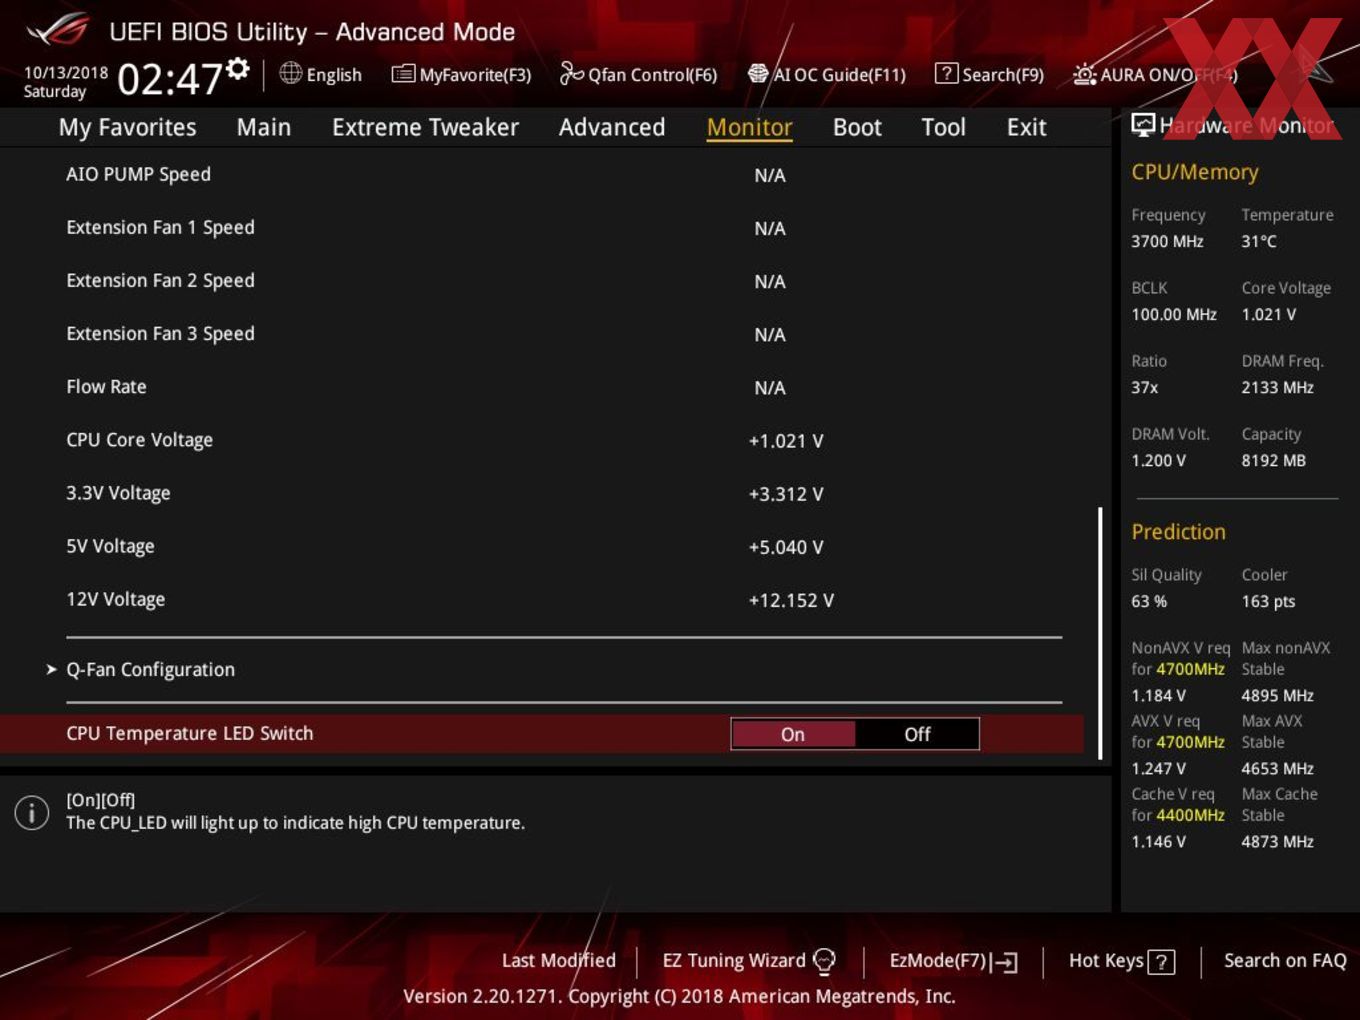
Task: Select the Monitor tab
Action: point(749,127)
